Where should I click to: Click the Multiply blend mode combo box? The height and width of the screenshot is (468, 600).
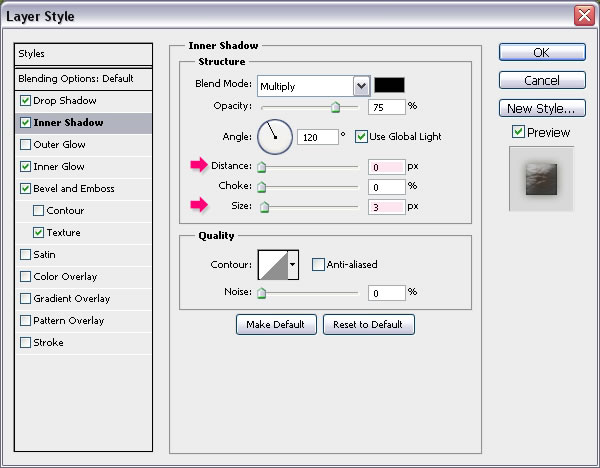313,86
